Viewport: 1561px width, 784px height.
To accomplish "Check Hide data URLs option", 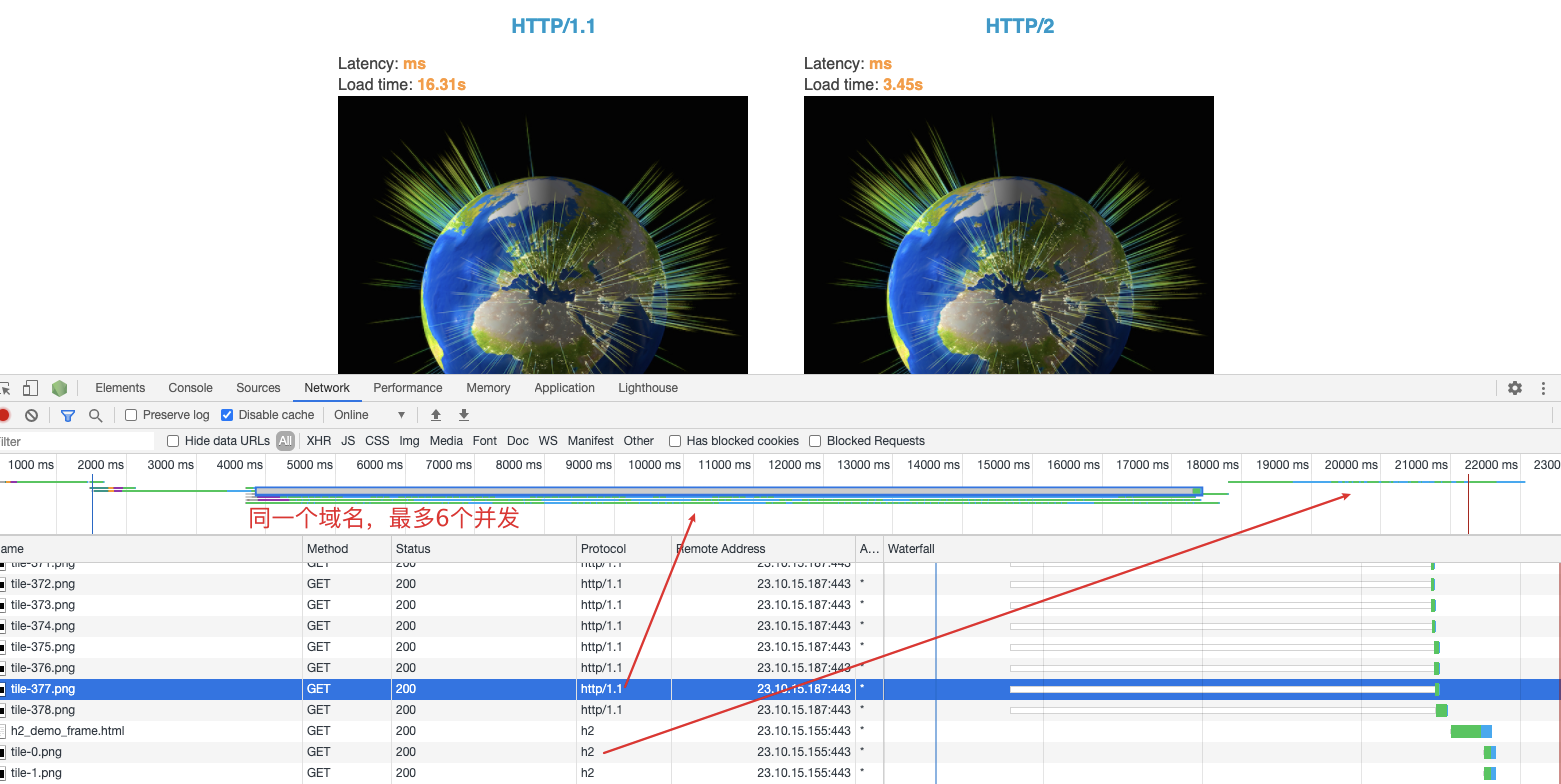I will click(x=173, y=441).
